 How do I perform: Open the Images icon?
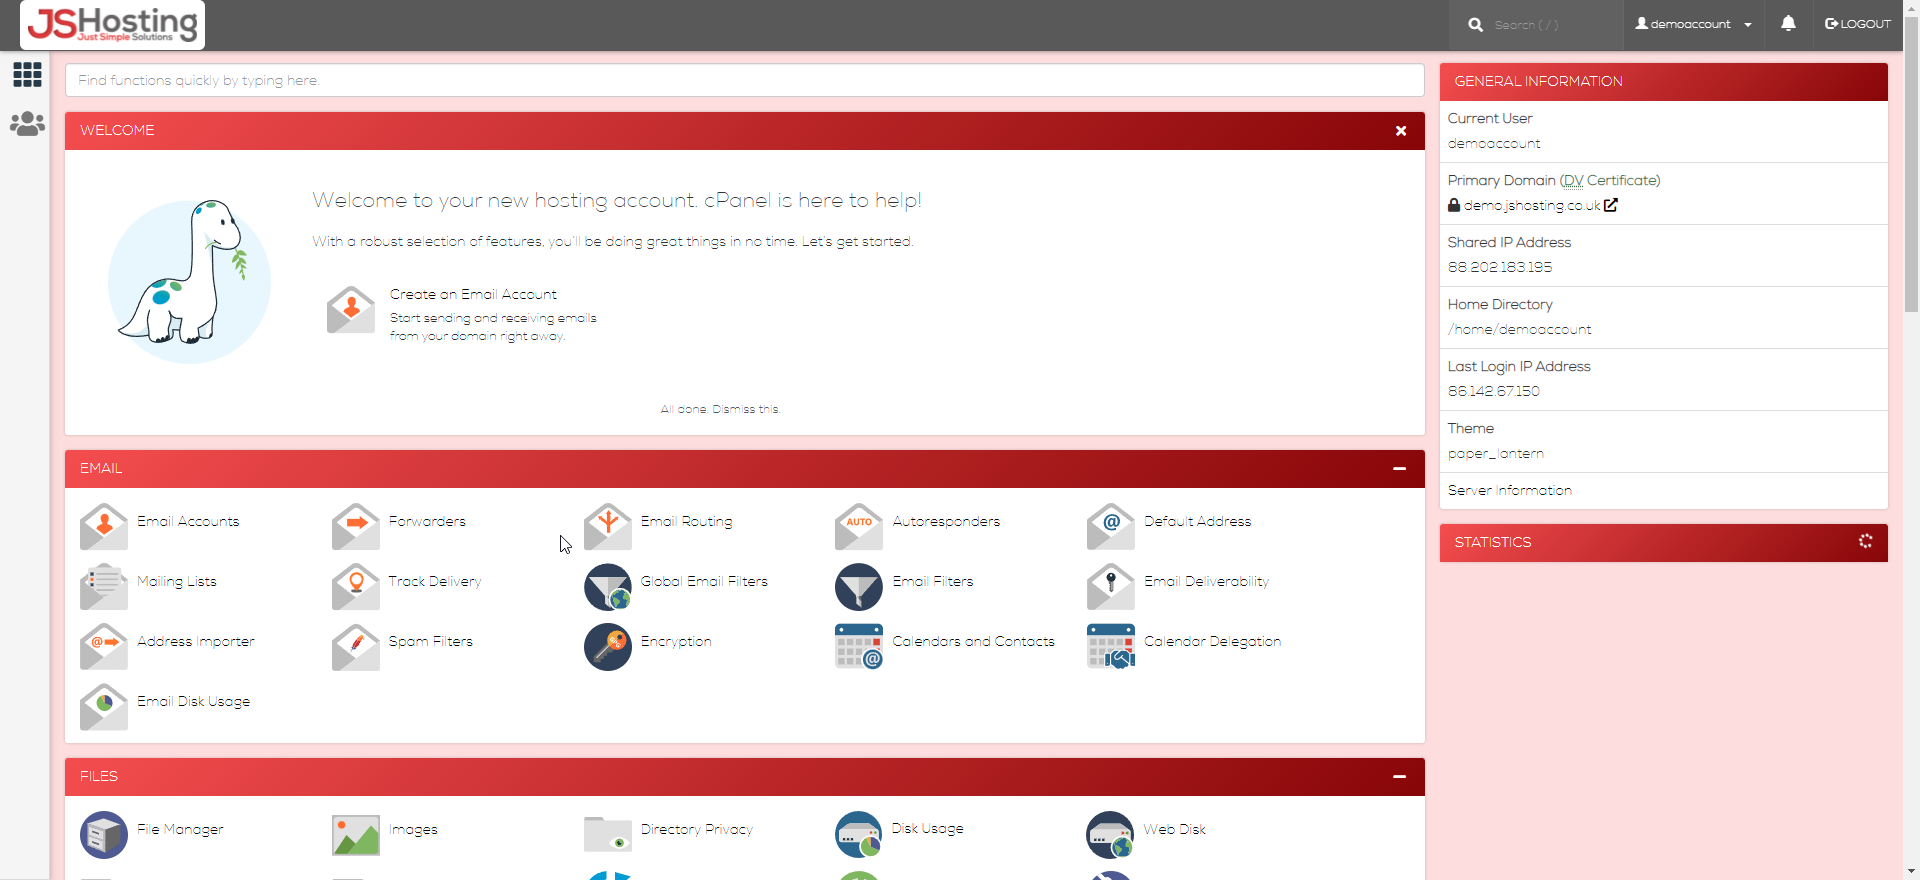click(x=356, y=835)
